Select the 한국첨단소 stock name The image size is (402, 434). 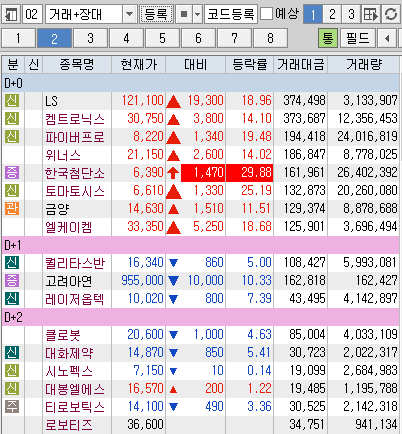75,173
